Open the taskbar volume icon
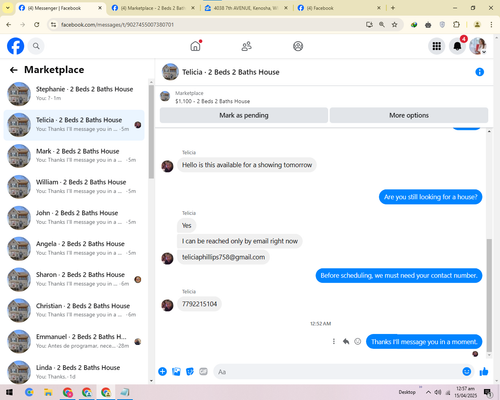Image resolution: width=500 pixels, height=400 pixels. [438, 392]
